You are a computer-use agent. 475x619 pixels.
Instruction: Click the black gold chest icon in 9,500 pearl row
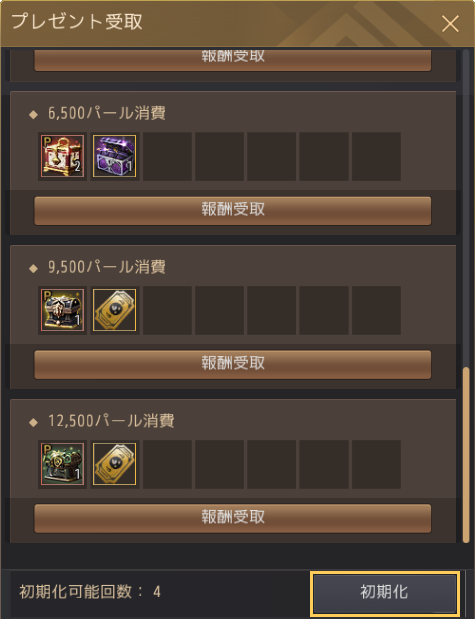[62, 310]
